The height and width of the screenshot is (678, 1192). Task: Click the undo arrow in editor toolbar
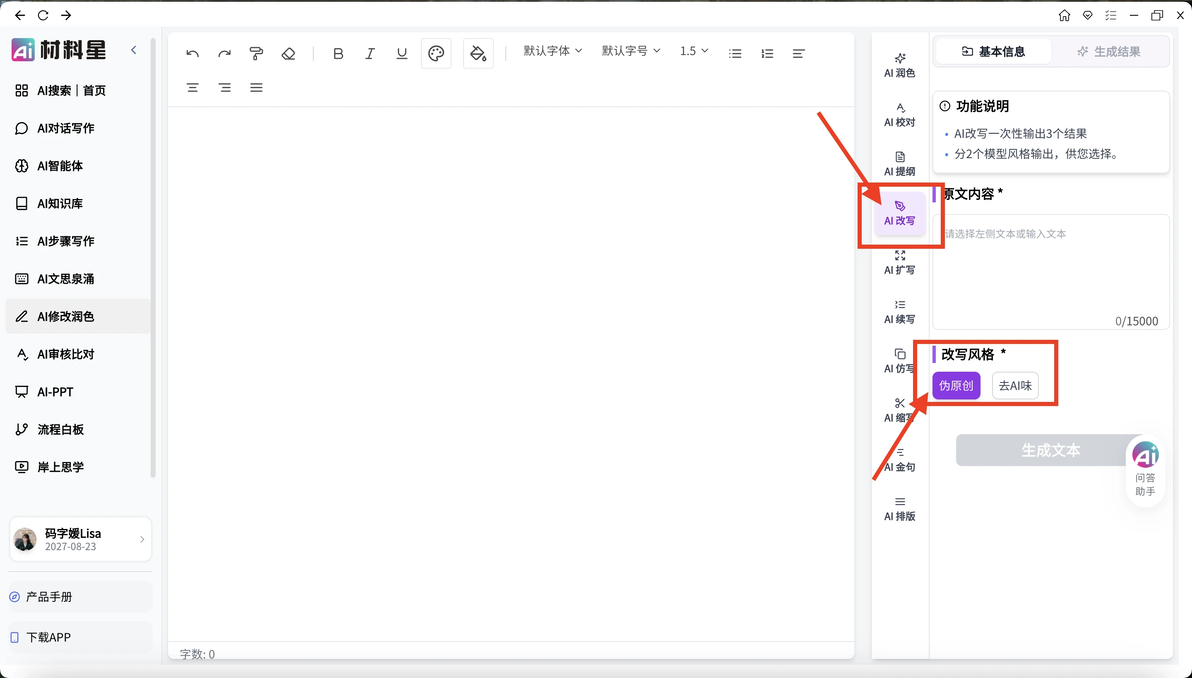(x=192, y=53)
